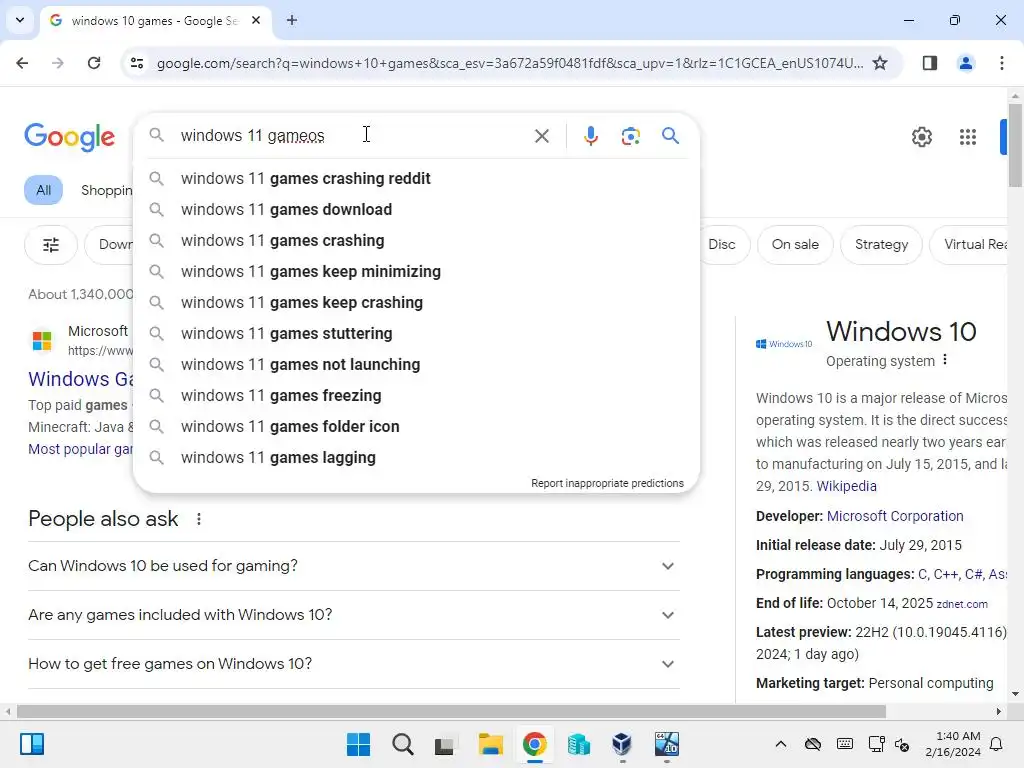The width and height of the screenshot is (1024, 768).
Task: Open Chrome three-dot menu
Action: [1001, 63]
